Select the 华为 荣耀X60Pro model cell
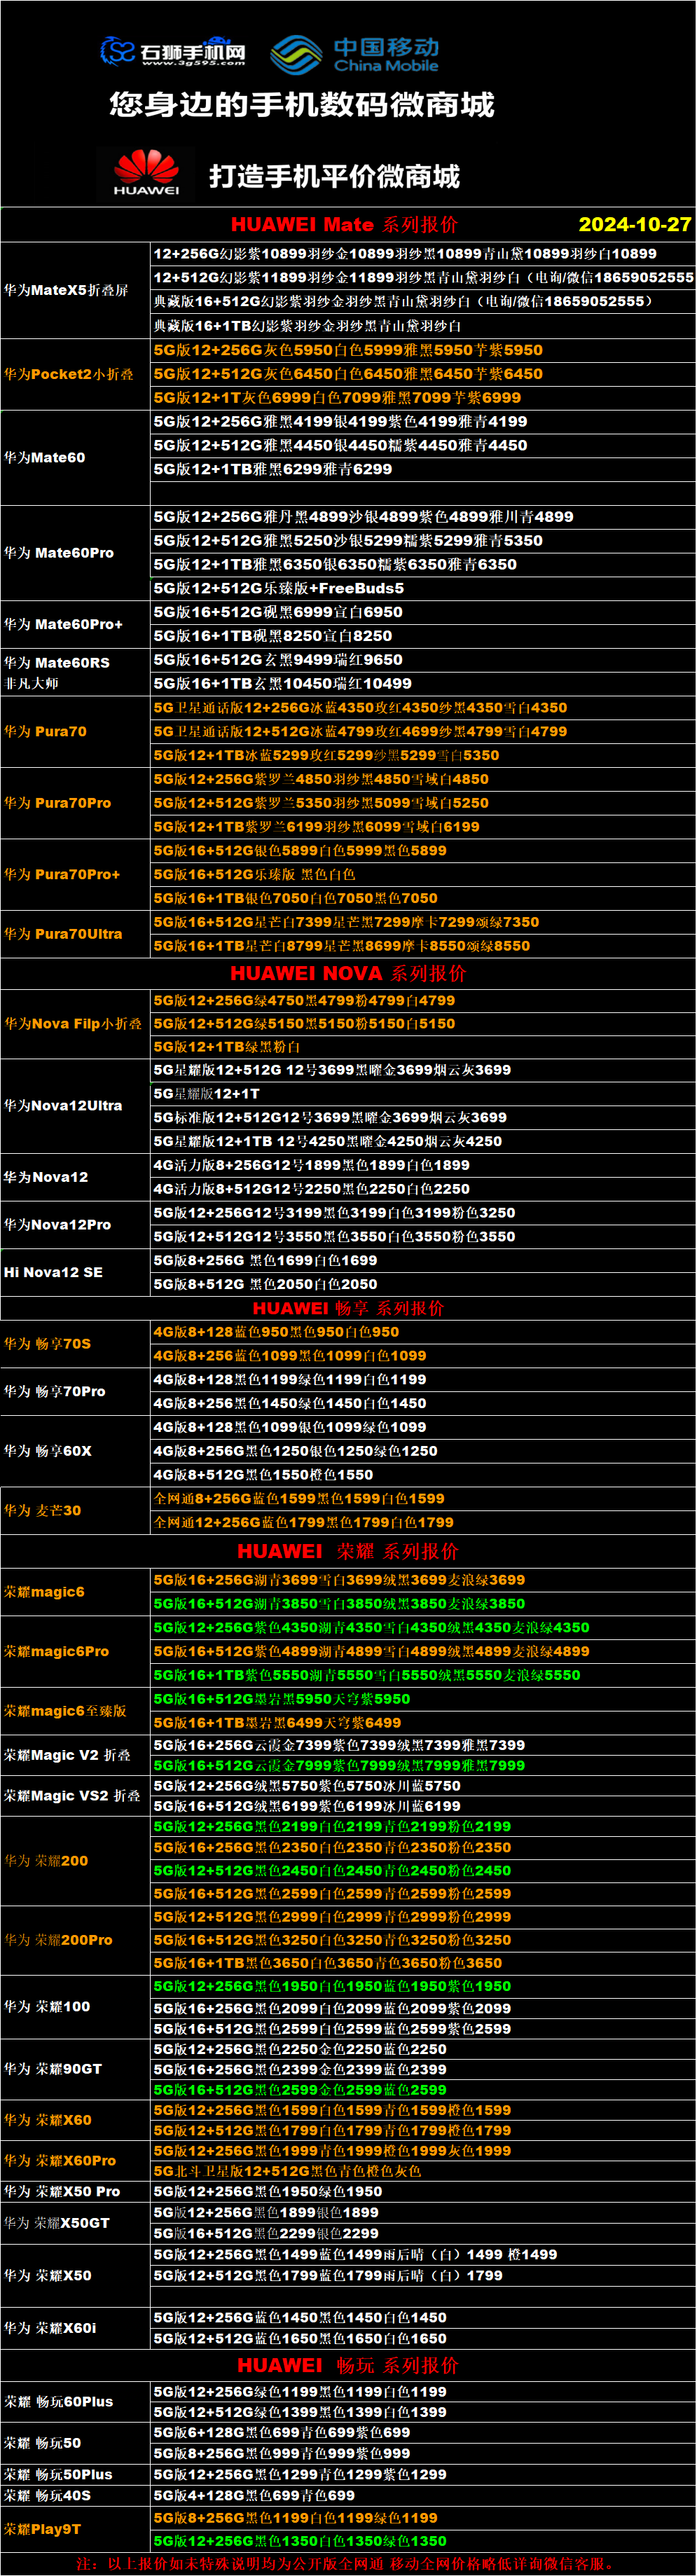This screenshot has height=2576, width=697. 76,2161
